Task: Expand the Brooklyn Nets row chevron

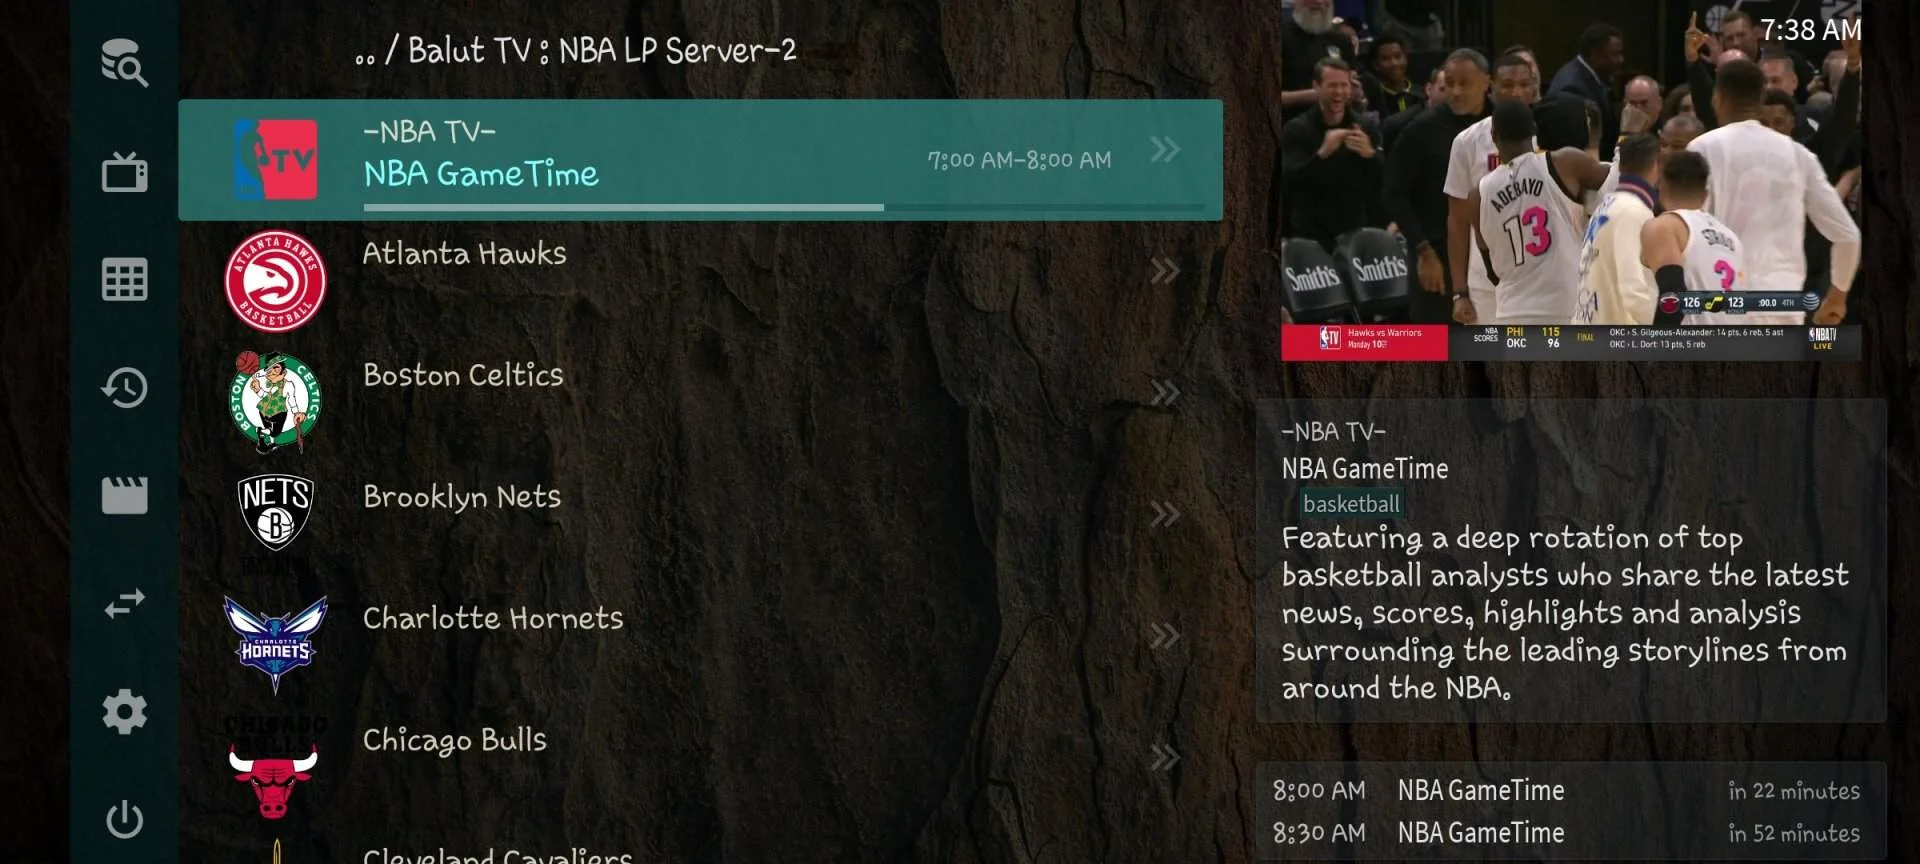Action: coord(1165,515)
